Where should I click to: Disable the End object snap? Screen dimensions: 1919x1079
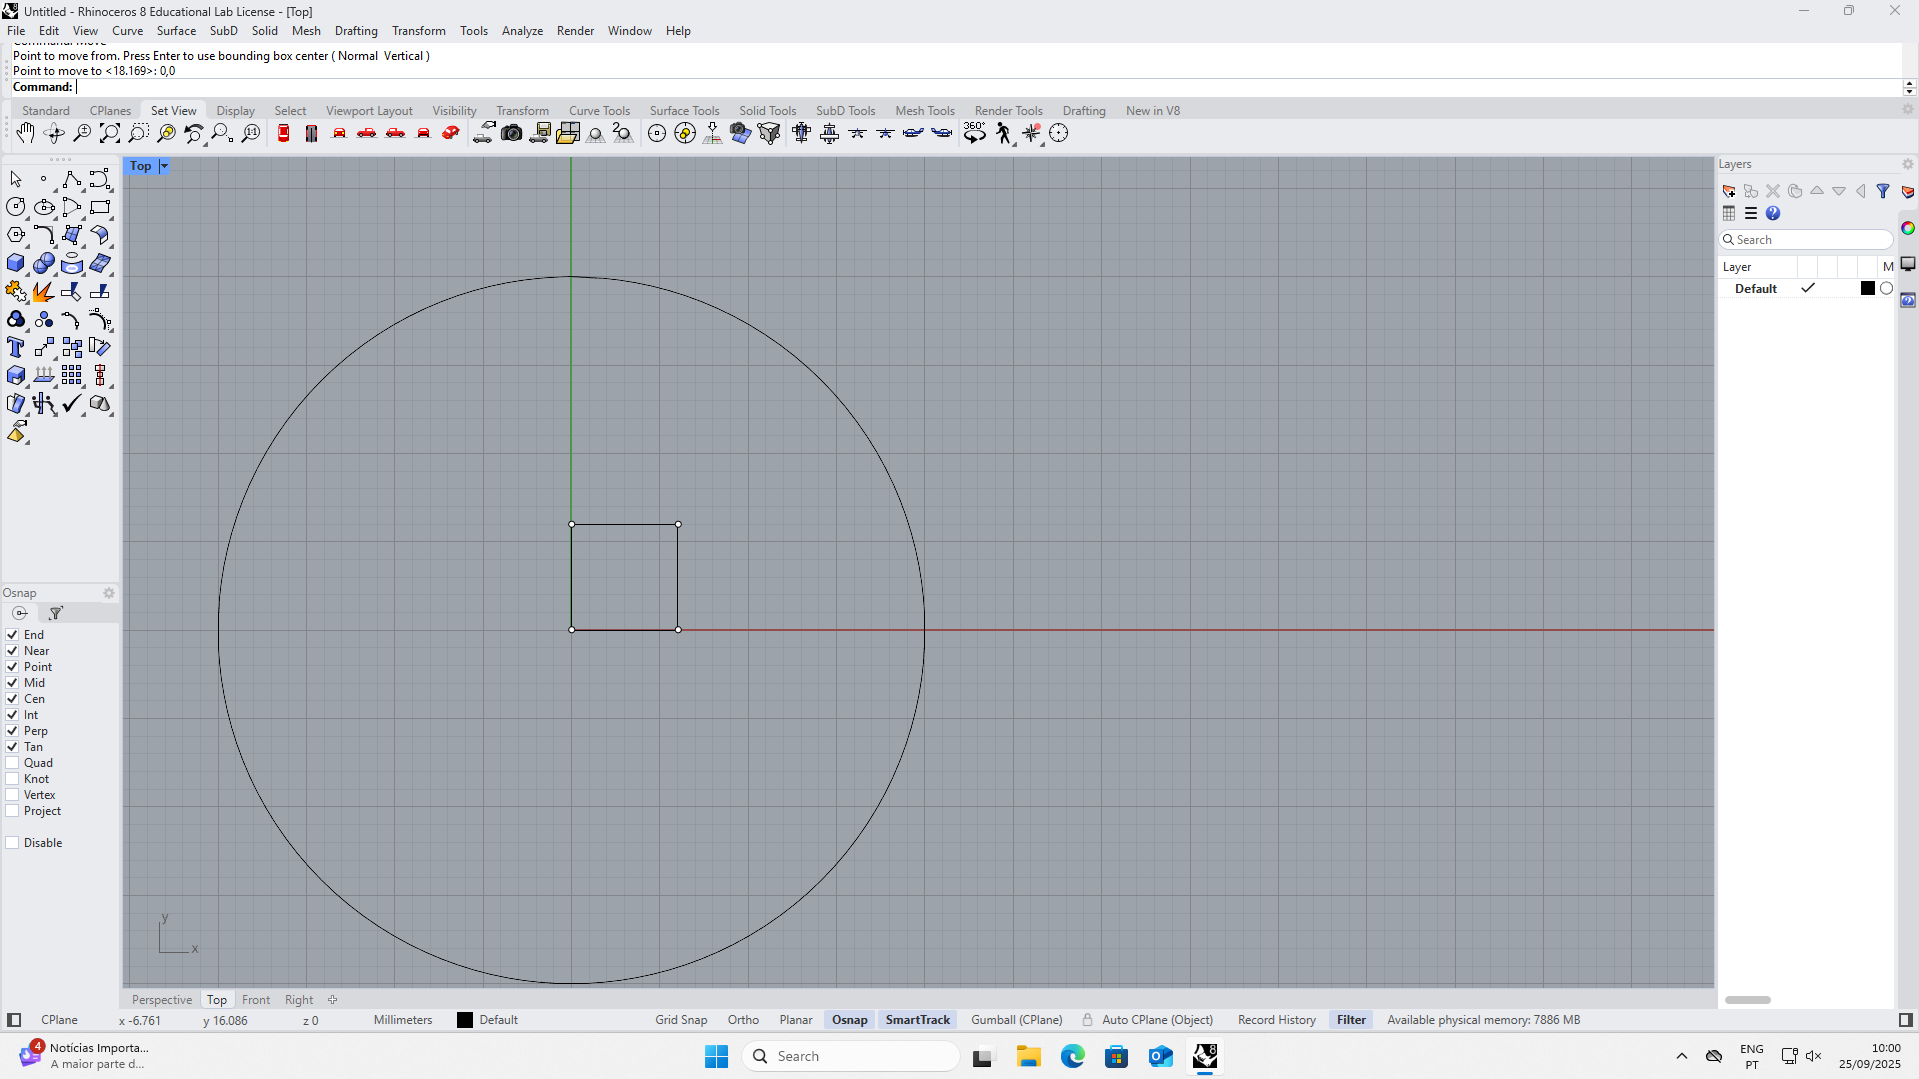tap(11, 634)
